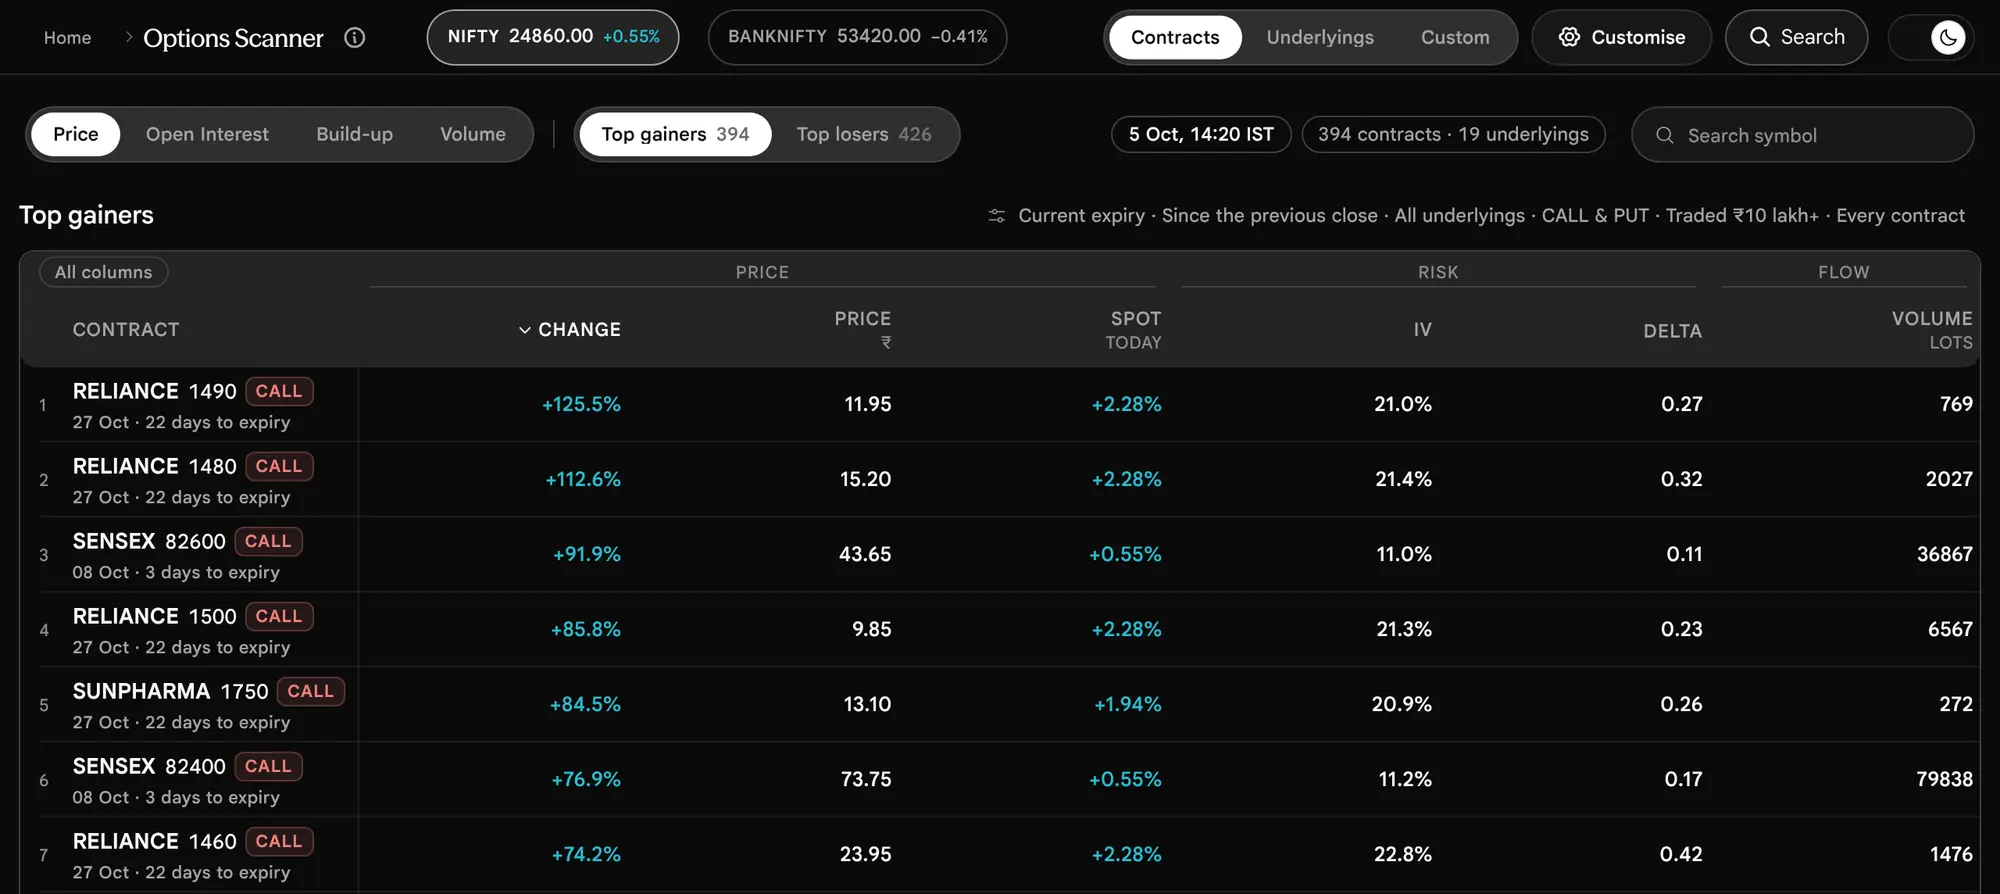Screen dimensions: 2000x894
Task: Click the magnifier icon in Search symbol field
Action: 1664,135
